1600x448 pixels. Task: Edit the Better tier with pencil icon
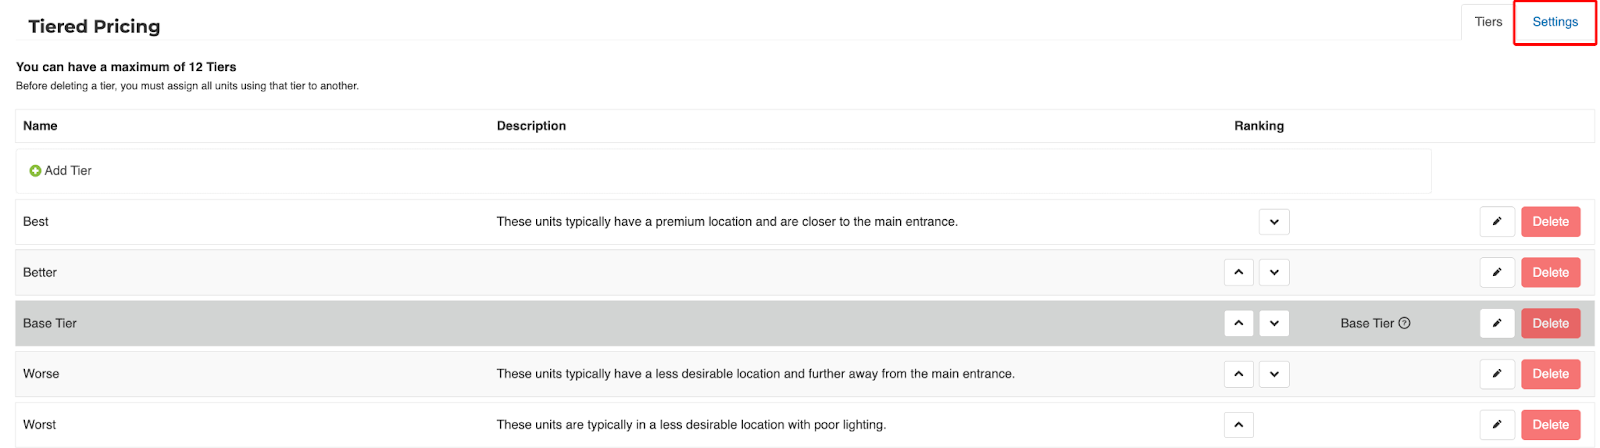pos(1497,272)
